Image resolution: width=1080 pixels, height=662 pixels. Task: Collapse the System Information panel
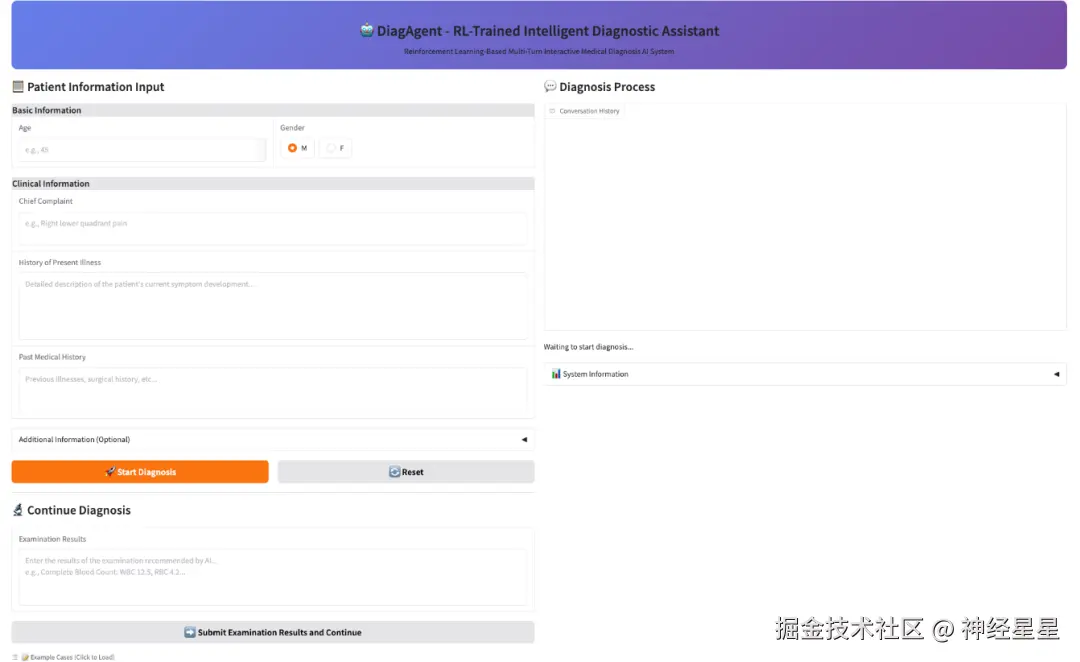click(x=1056, y=373)
